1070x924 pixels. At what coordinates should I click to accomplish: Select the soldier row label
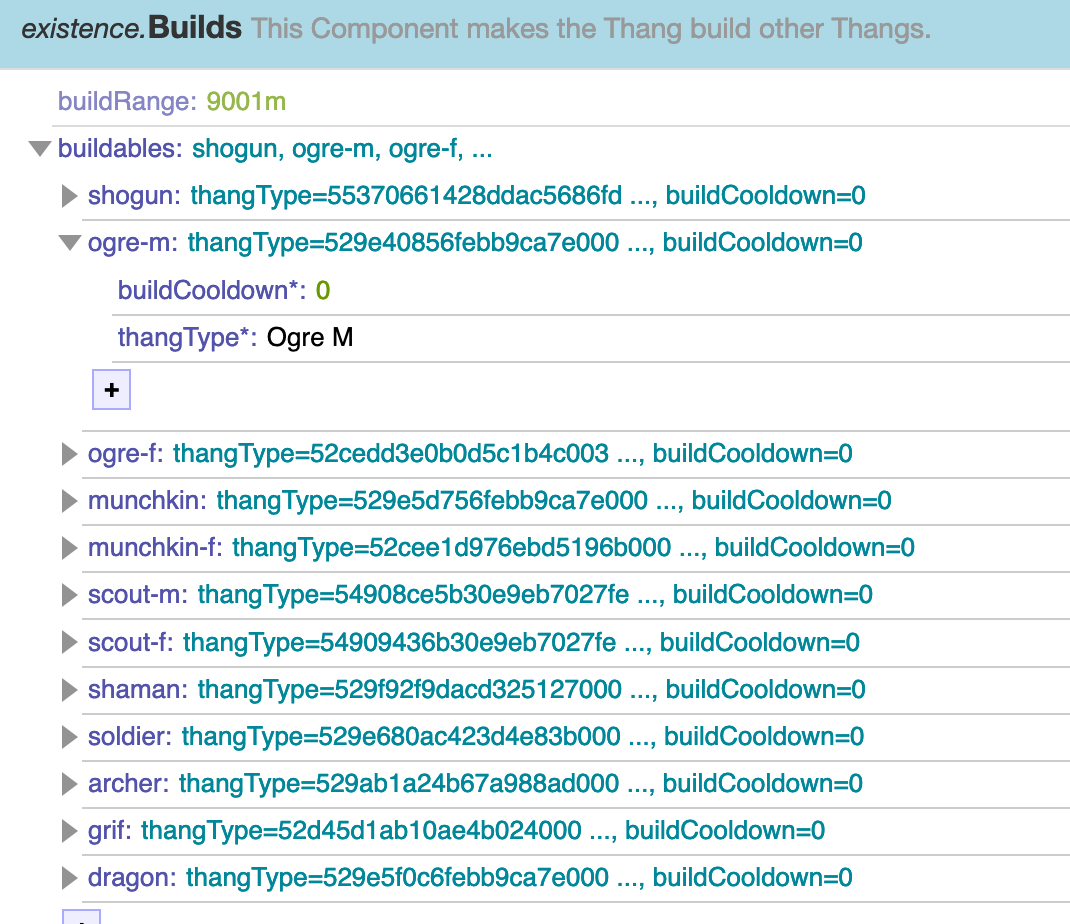[x=130, y=737]
